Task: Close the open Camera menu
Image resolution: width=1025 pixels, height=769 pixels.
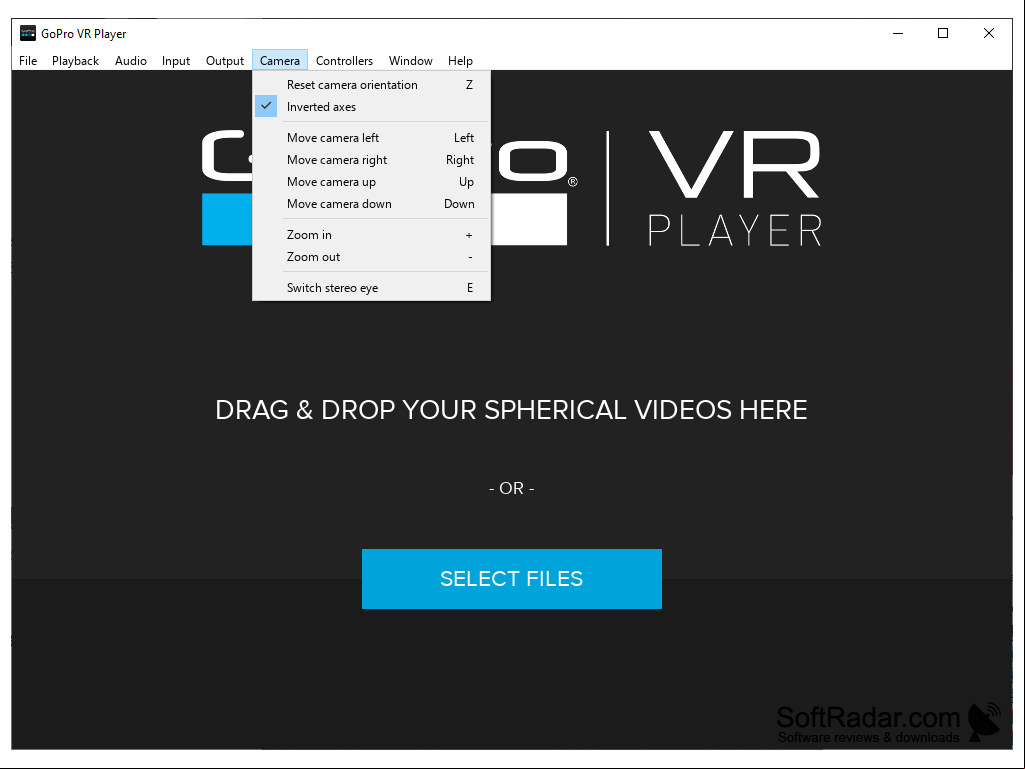Action: click(x=280, y=61)
